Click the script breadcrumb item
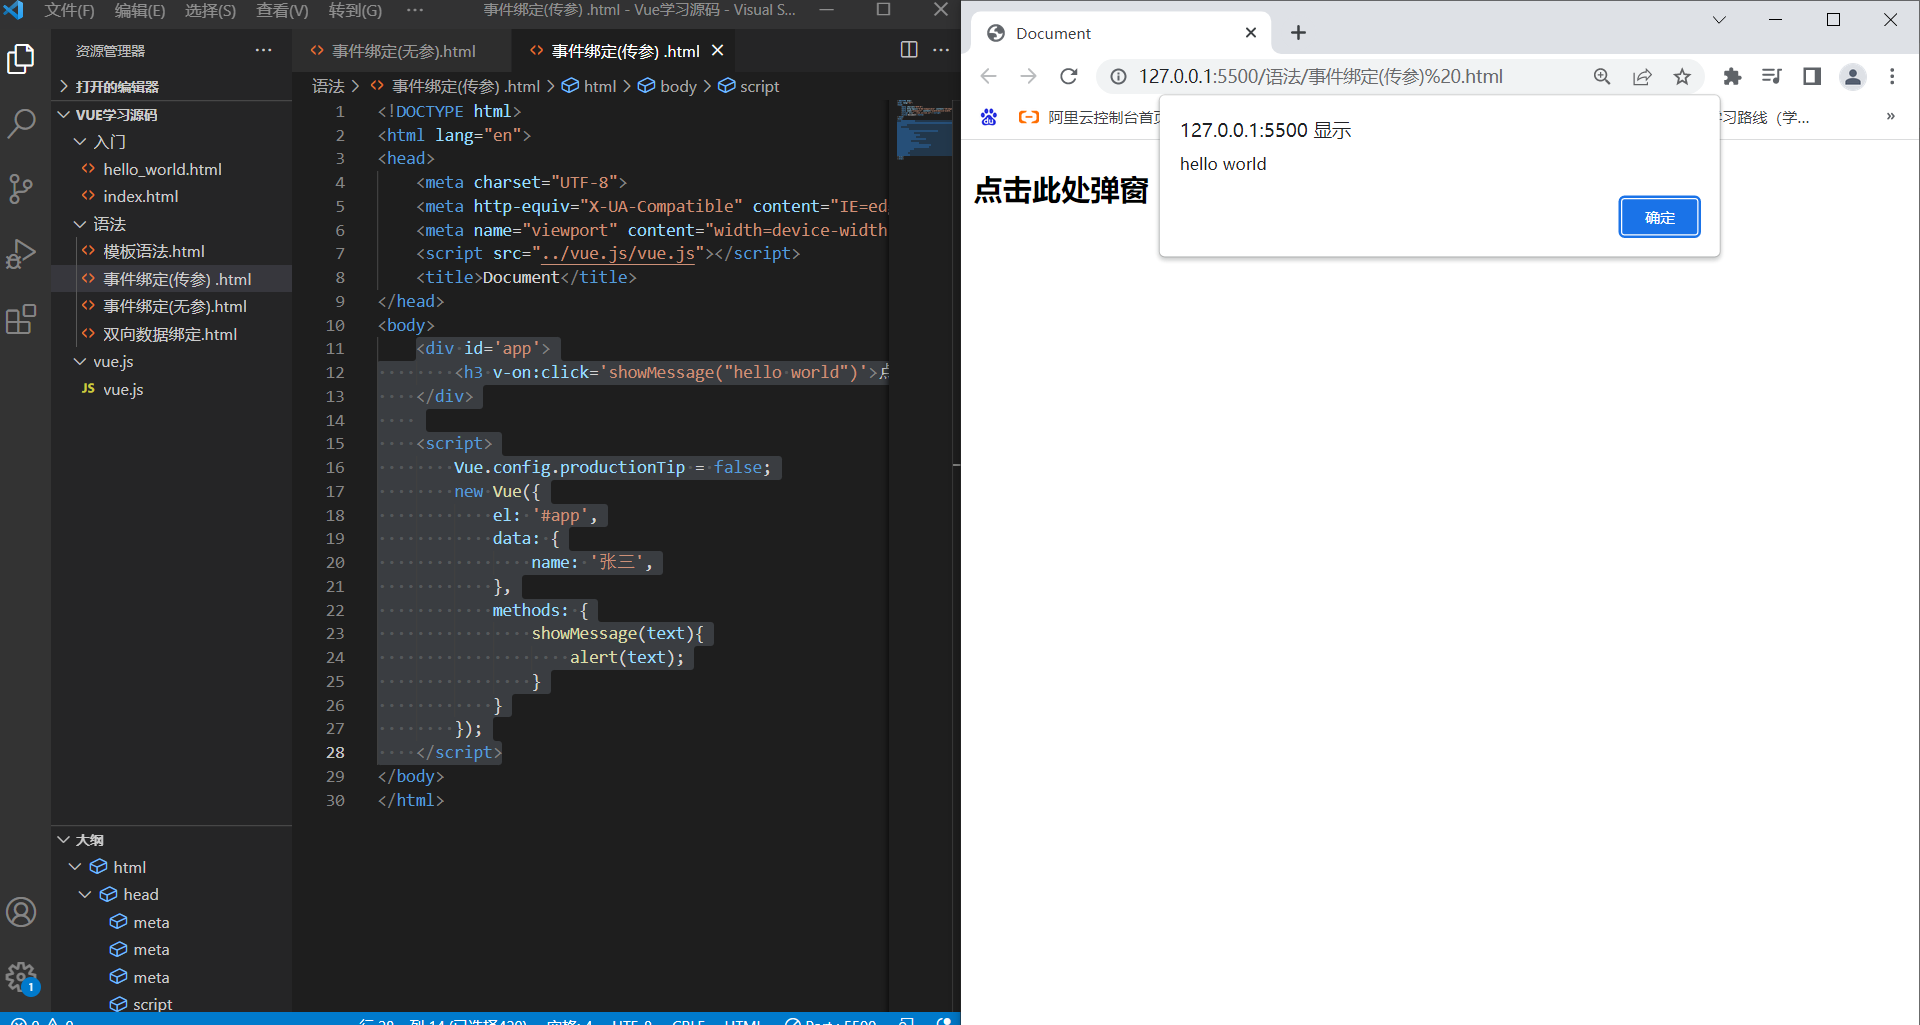Viewport: 1920px width, 1025px height. [749, 86]
